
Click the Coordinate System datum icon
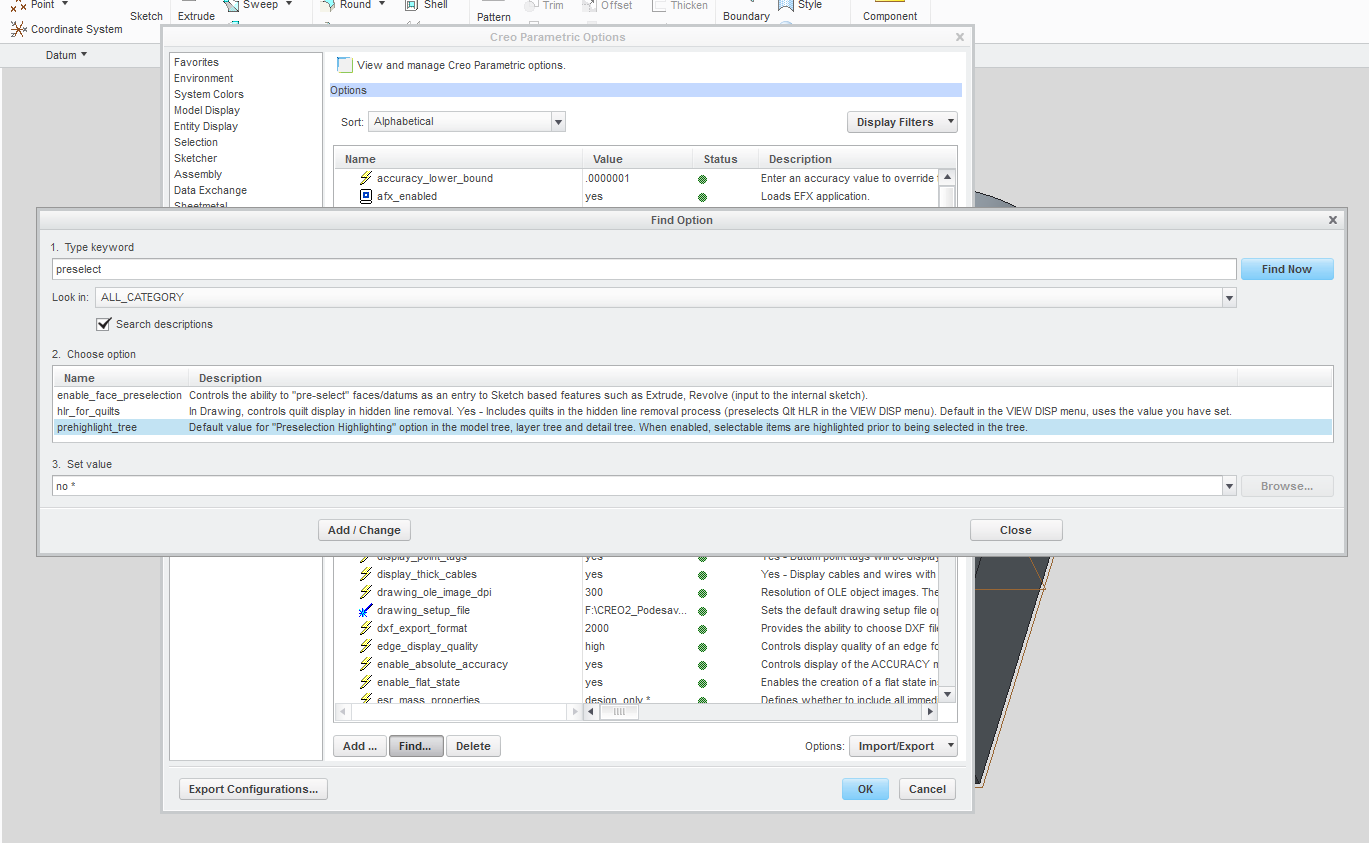coord(18,29)
